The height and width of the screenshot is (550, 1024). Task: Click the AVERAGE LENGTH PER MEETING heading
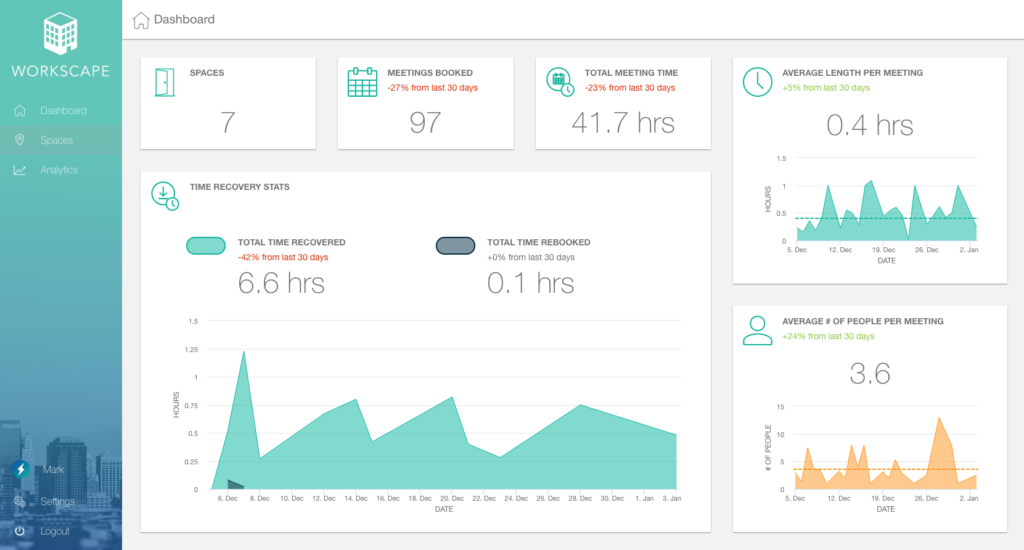point(853,73)
